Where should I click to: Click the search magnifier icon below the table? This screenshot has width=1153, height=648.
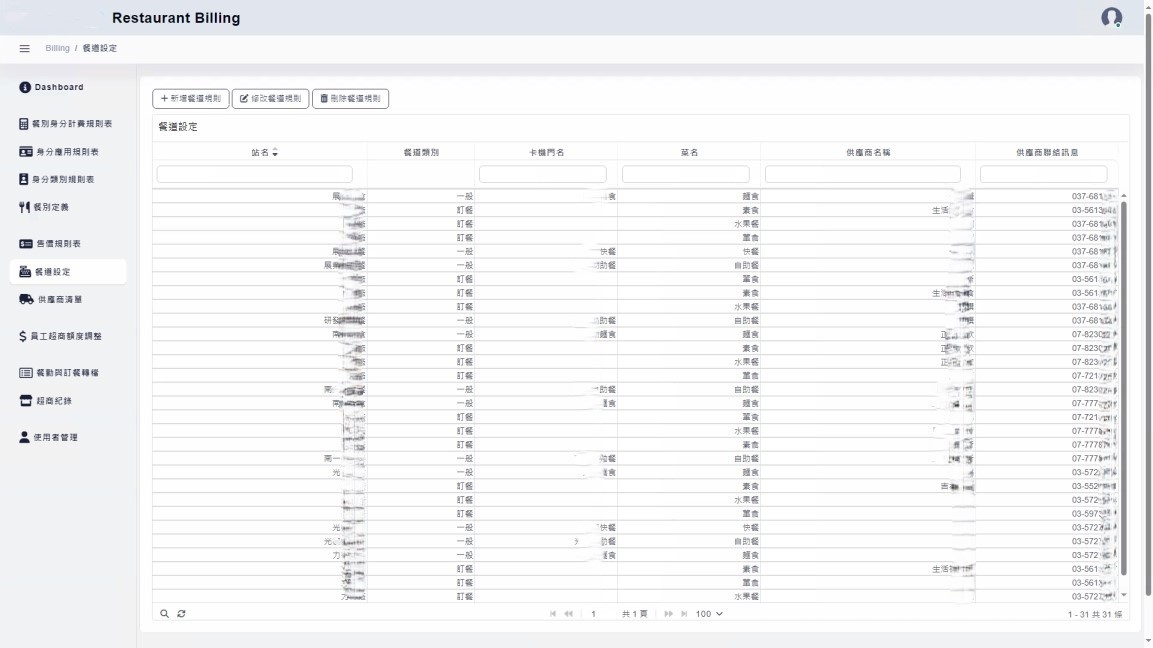(x=165, y=613)
